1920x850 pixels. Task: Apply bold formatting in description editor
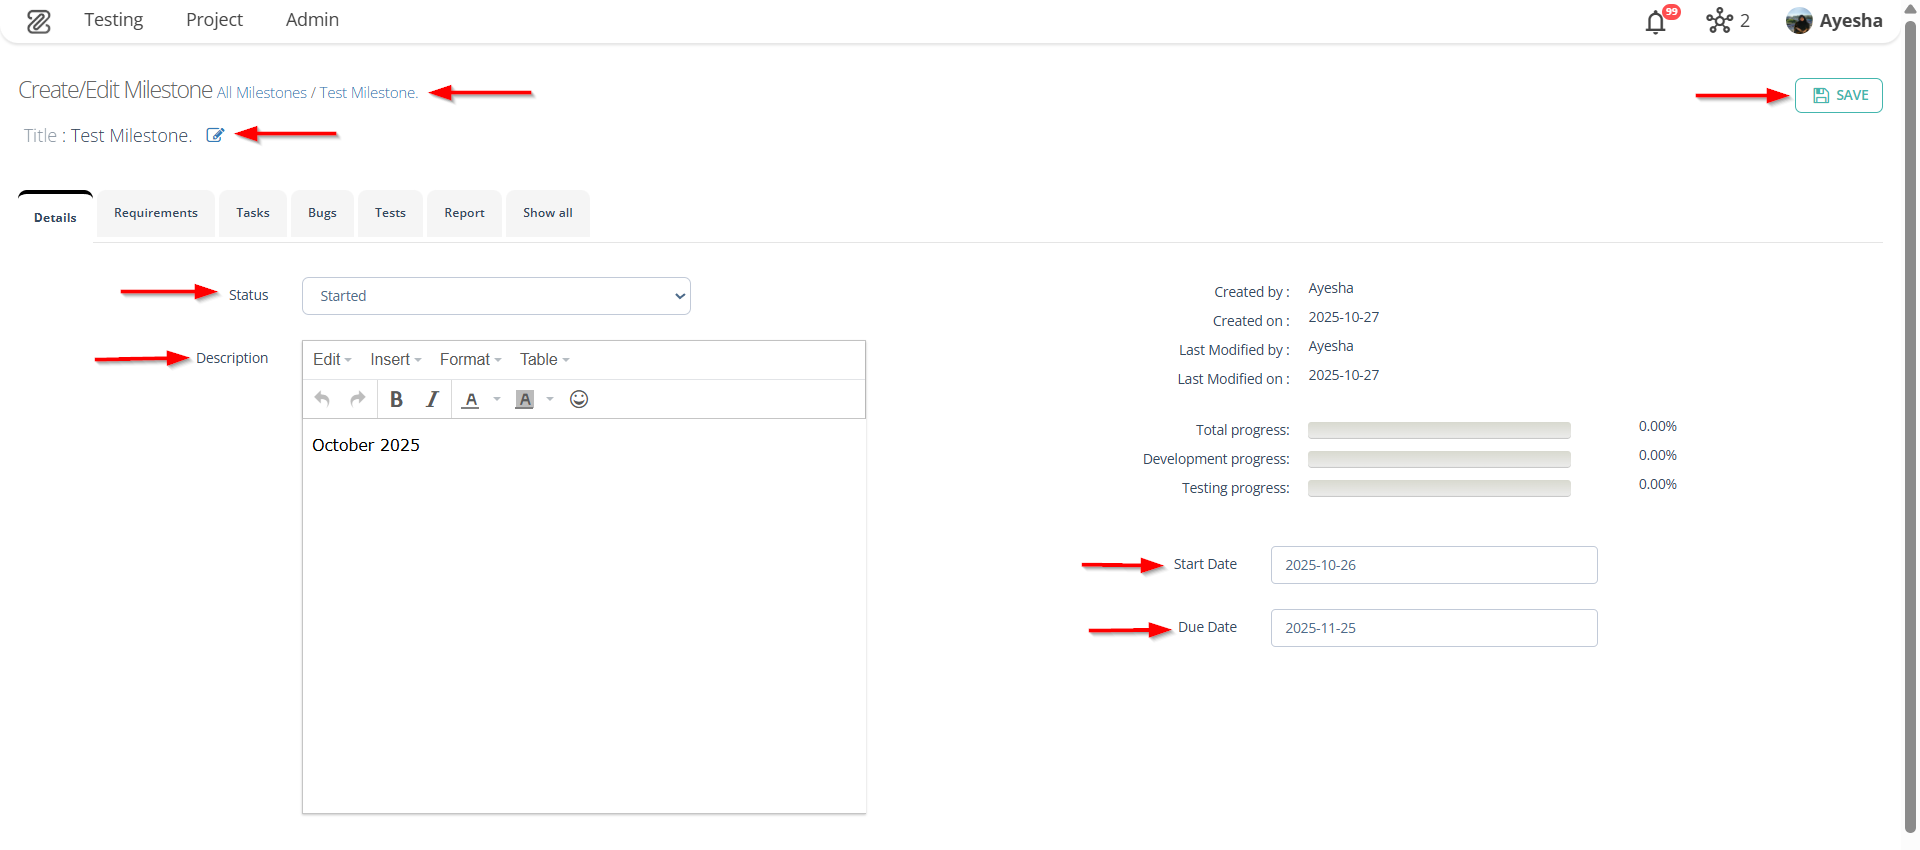[396, 399]
